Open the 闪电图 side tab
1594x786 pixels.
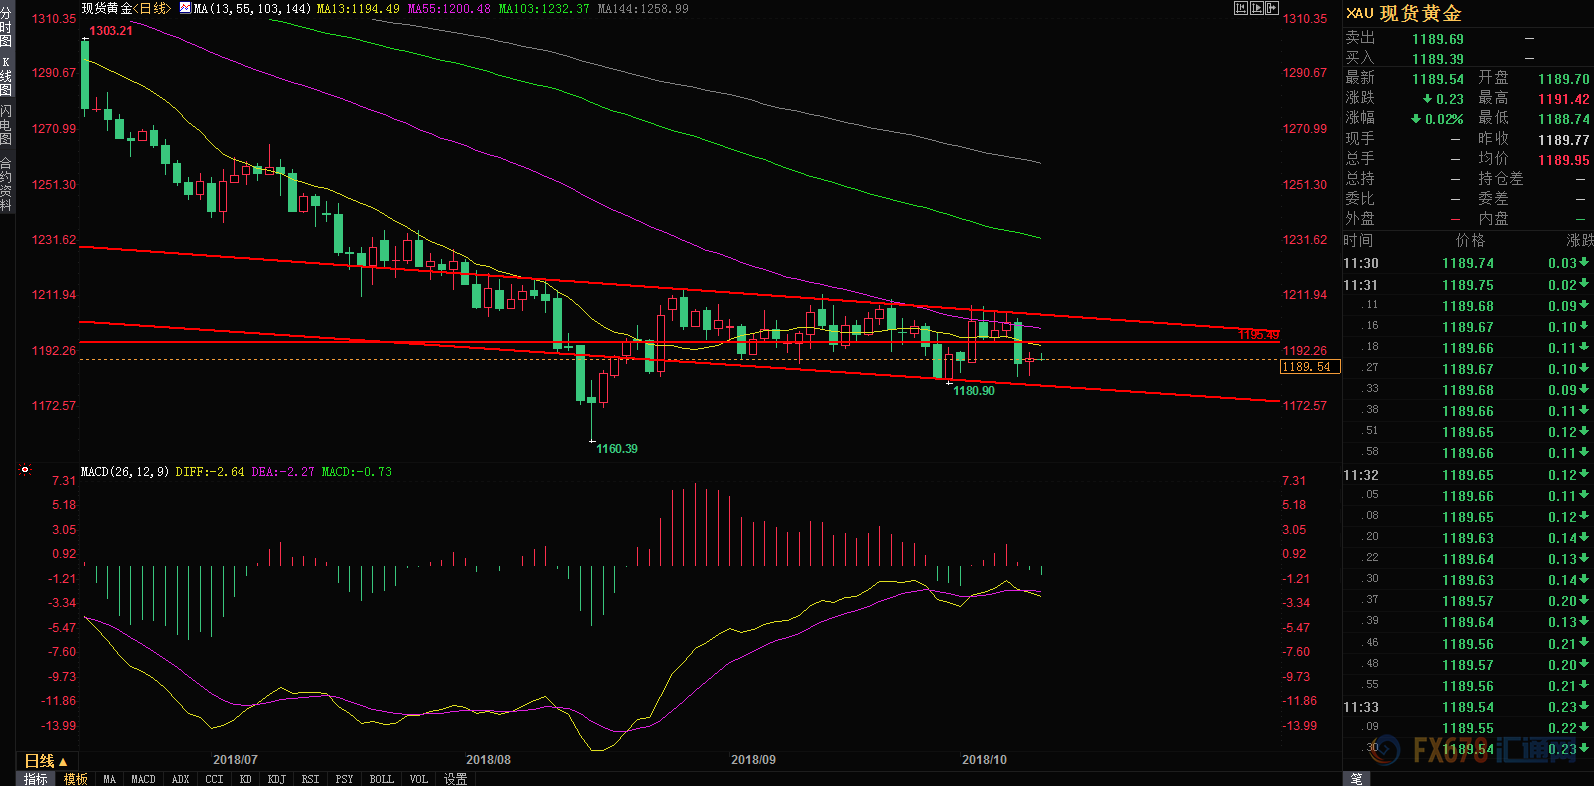(6, 124)
